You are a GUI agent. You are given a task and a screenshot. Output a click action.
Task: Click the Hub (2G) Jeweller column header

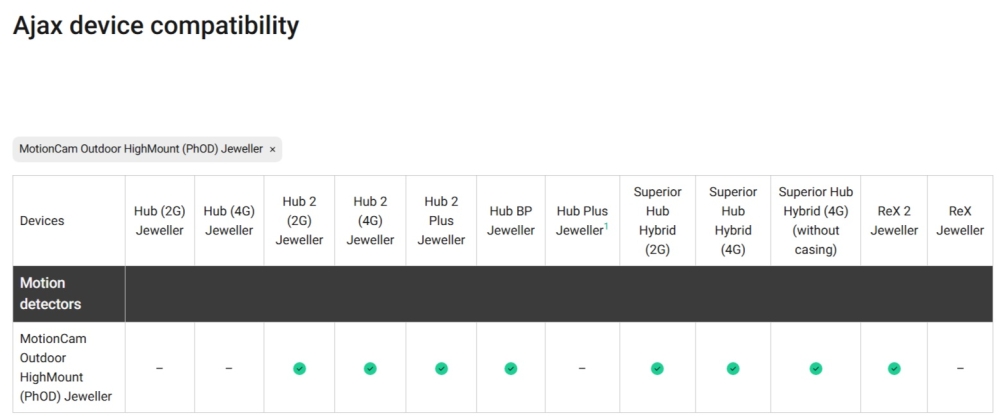[x=159, y=221]
